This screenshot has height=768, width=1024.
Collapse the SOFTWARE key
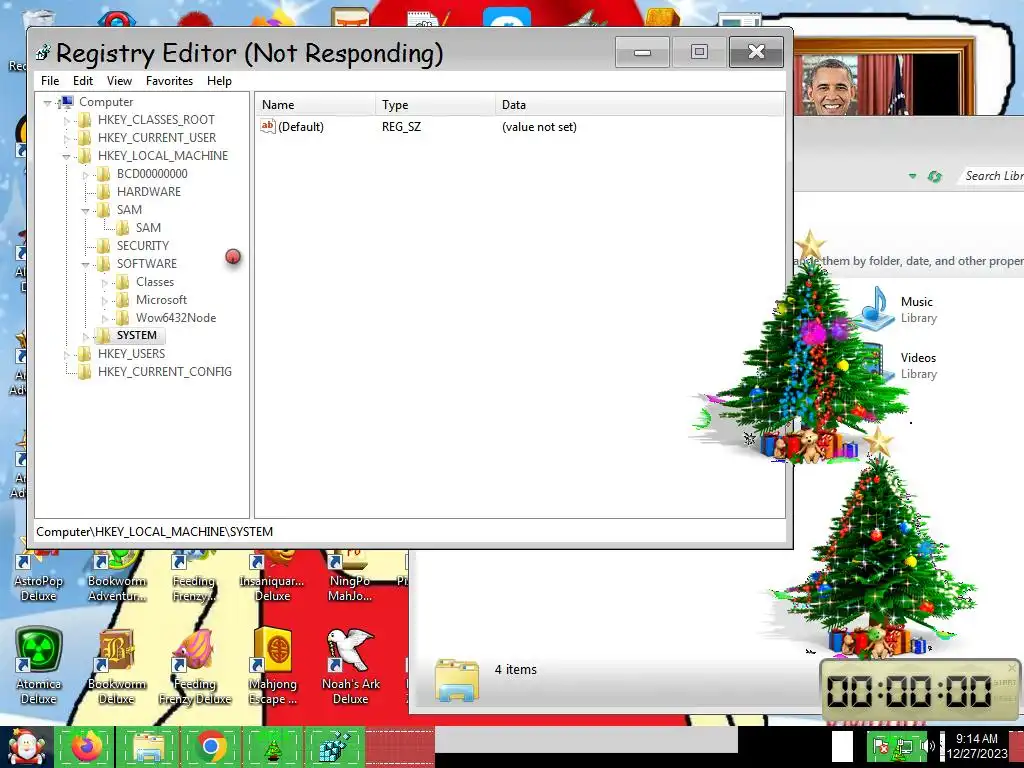(x=86, y=264)
